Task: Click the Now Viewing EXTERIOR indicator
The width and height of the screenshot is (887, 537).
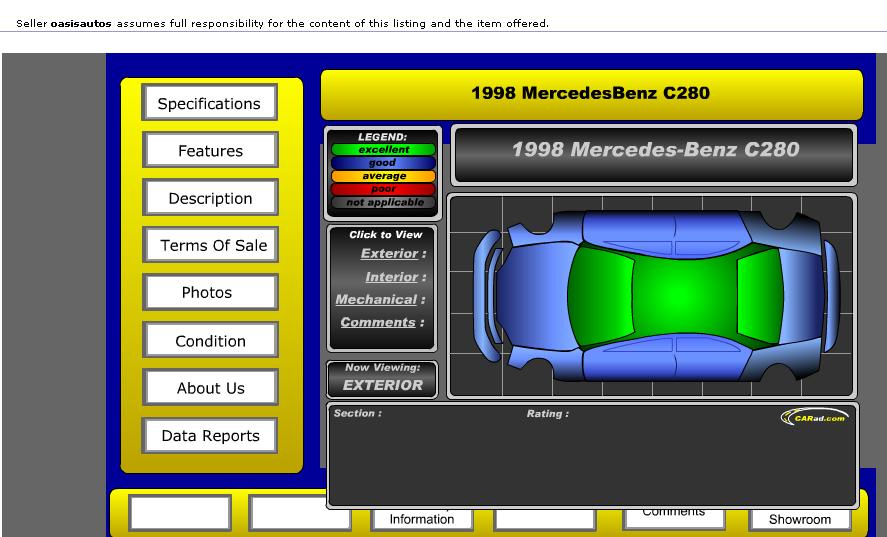Action: click(x=382, y=379)
